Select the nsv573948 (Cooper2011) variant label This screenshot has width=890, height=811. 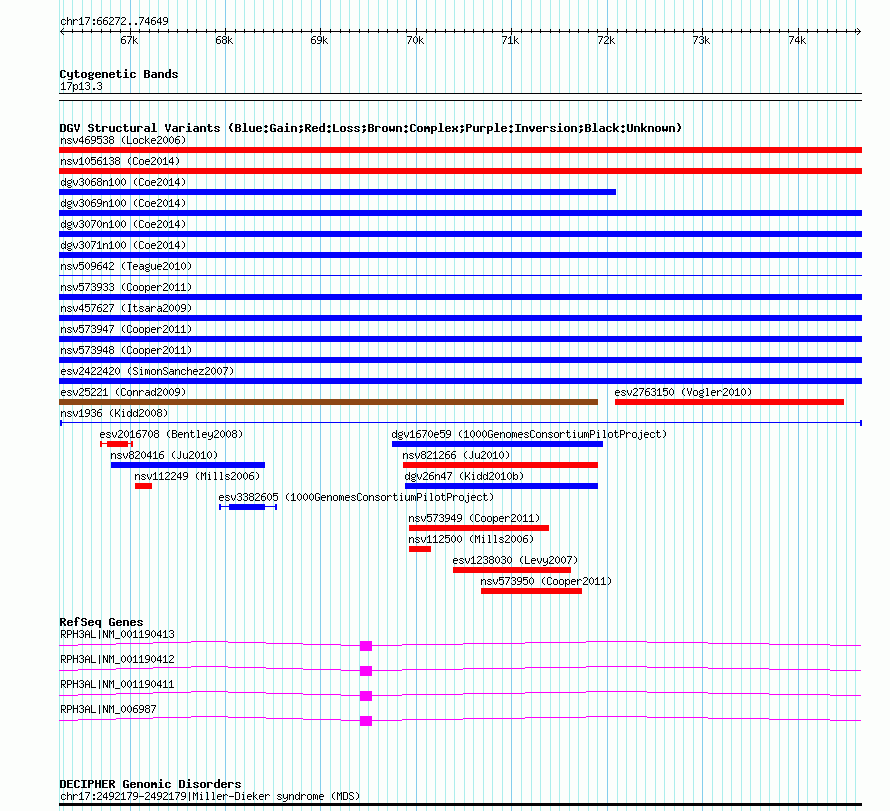click(126, 350)
